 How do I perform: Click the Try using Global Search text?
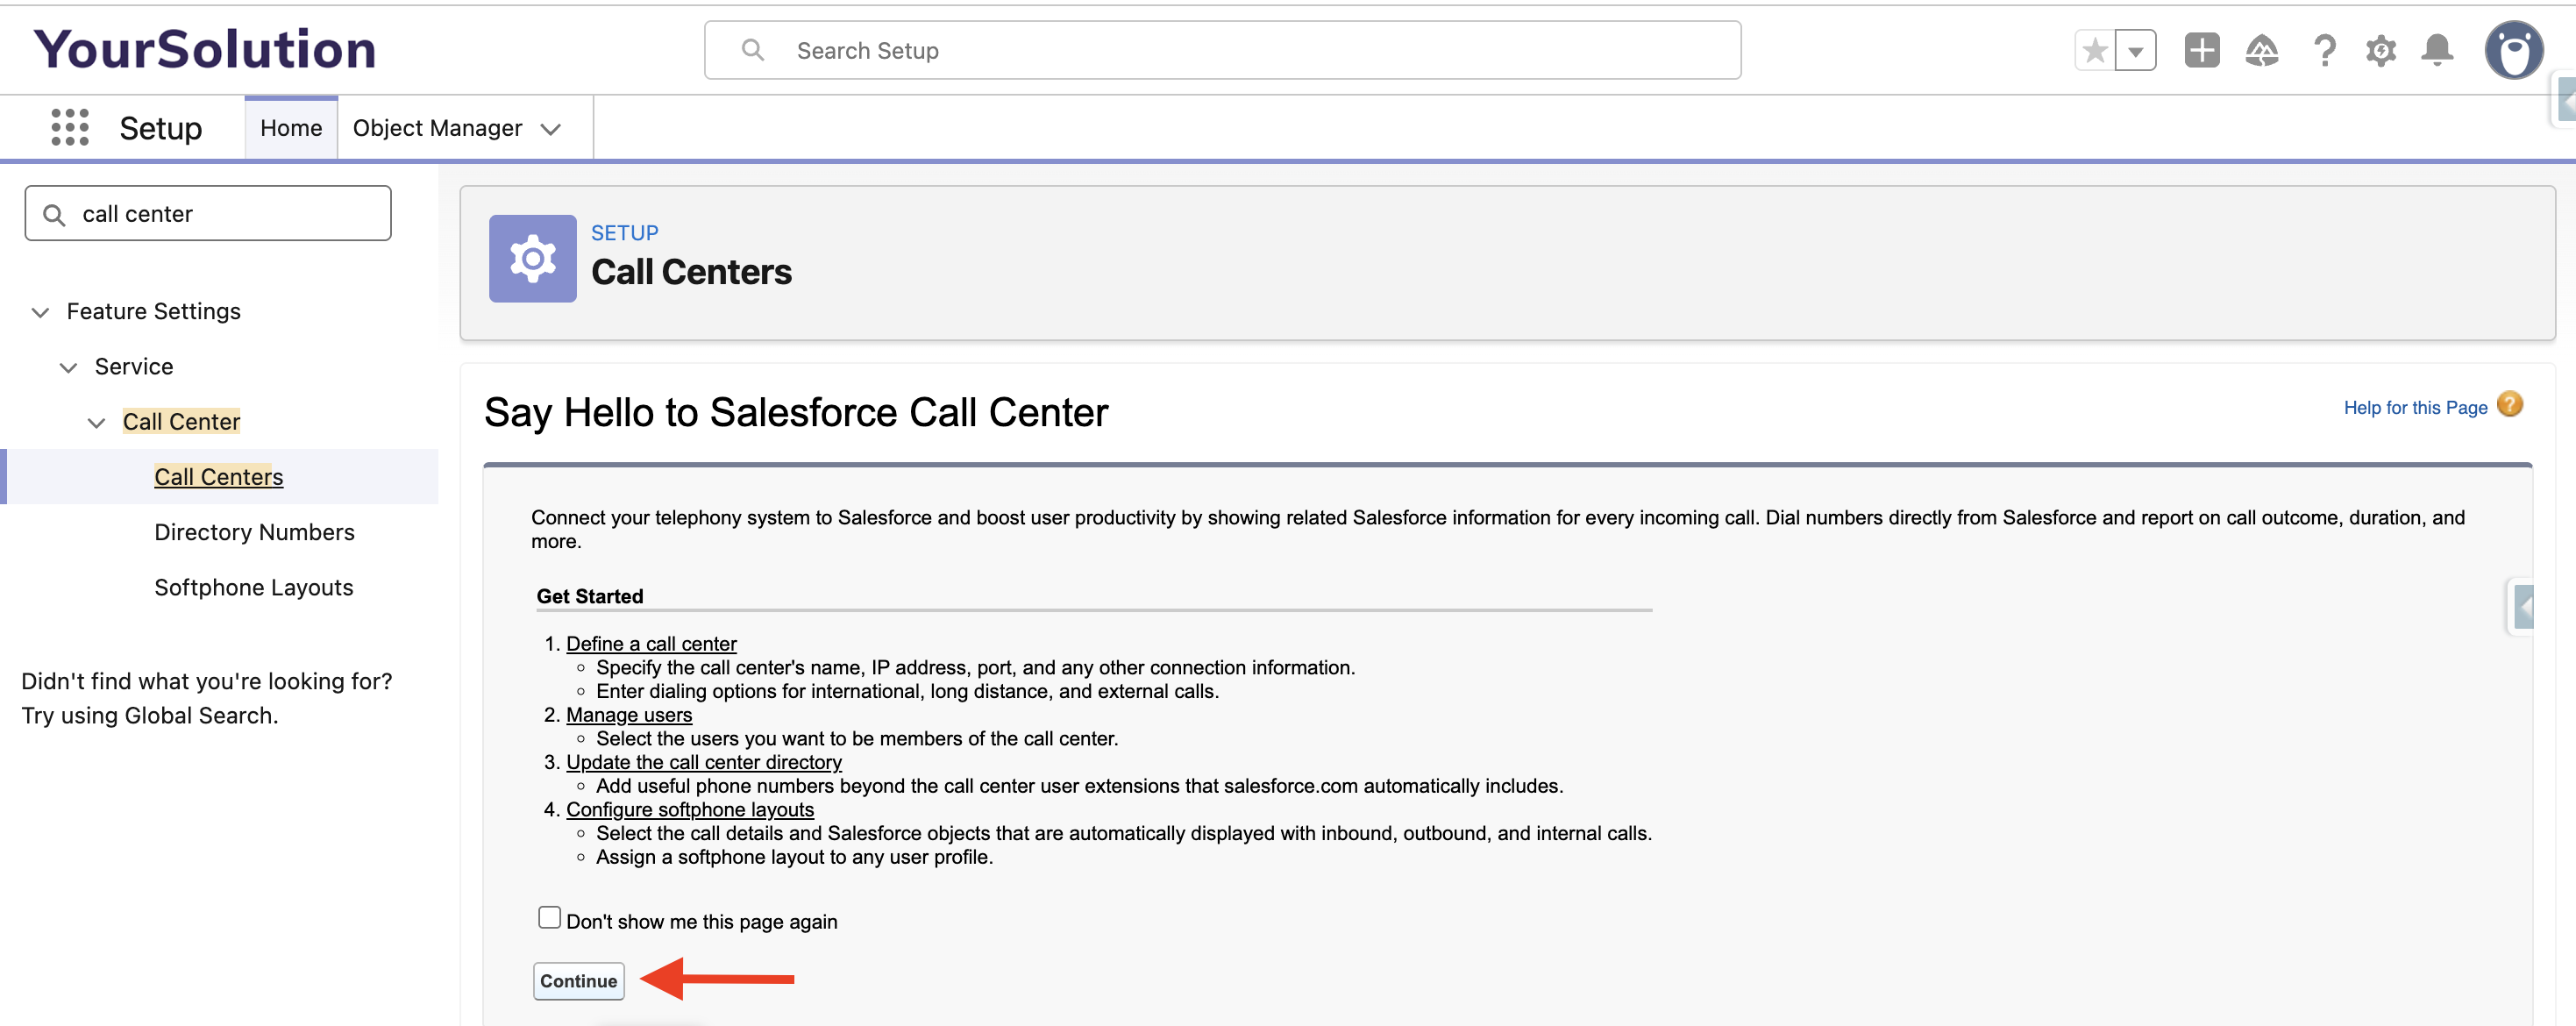(150, 715)
